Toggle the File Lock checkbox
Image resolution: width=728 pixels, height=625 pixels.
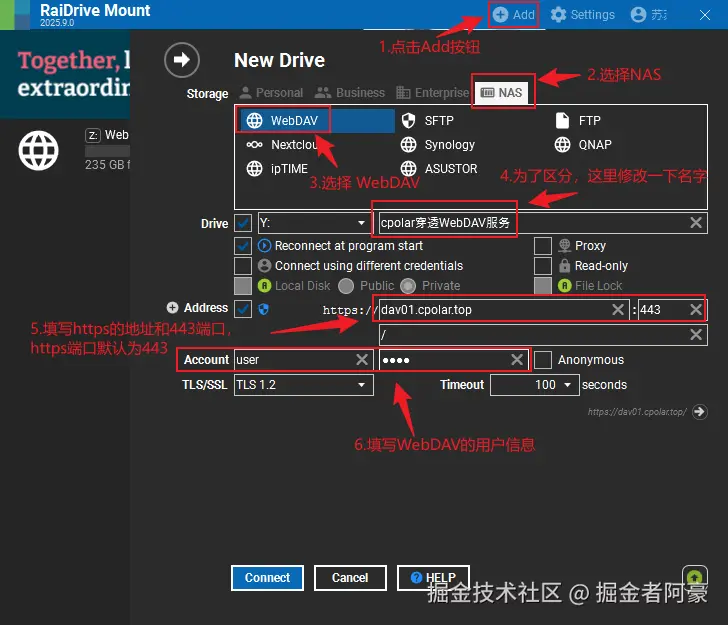543,286
